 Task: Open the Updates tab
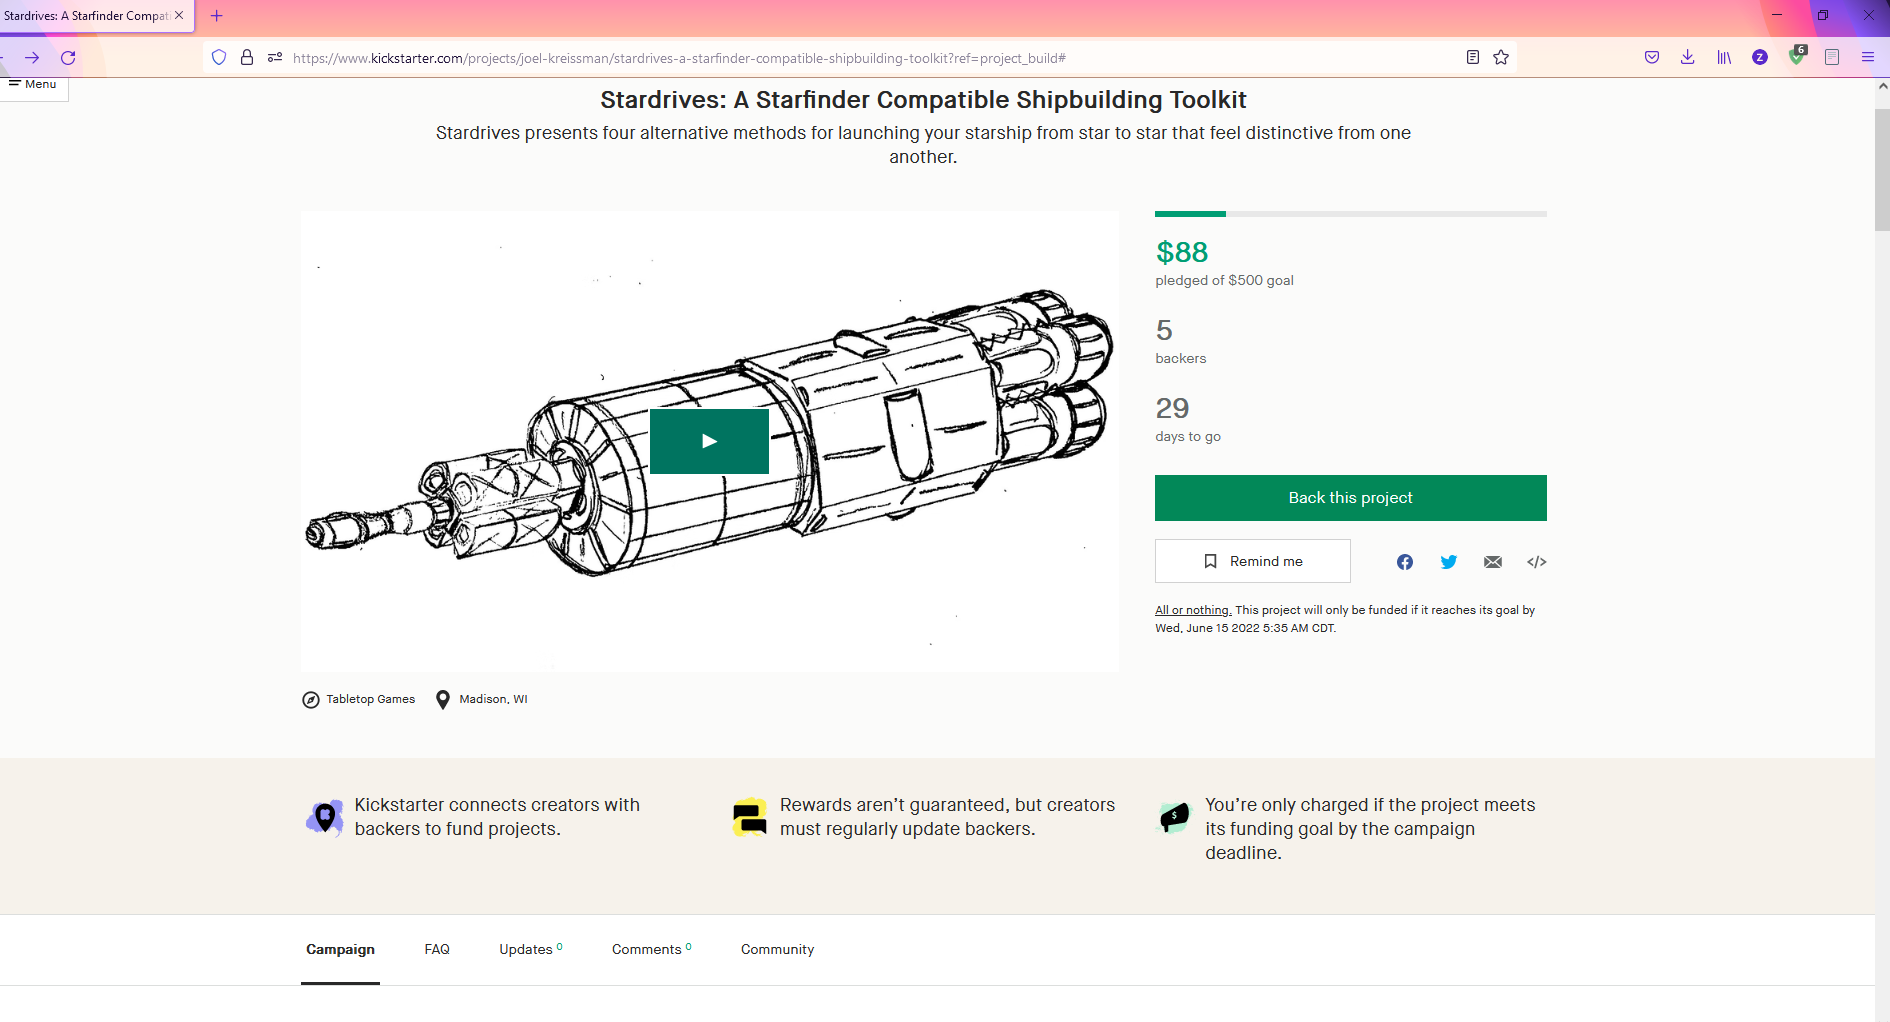click(531, 950)
